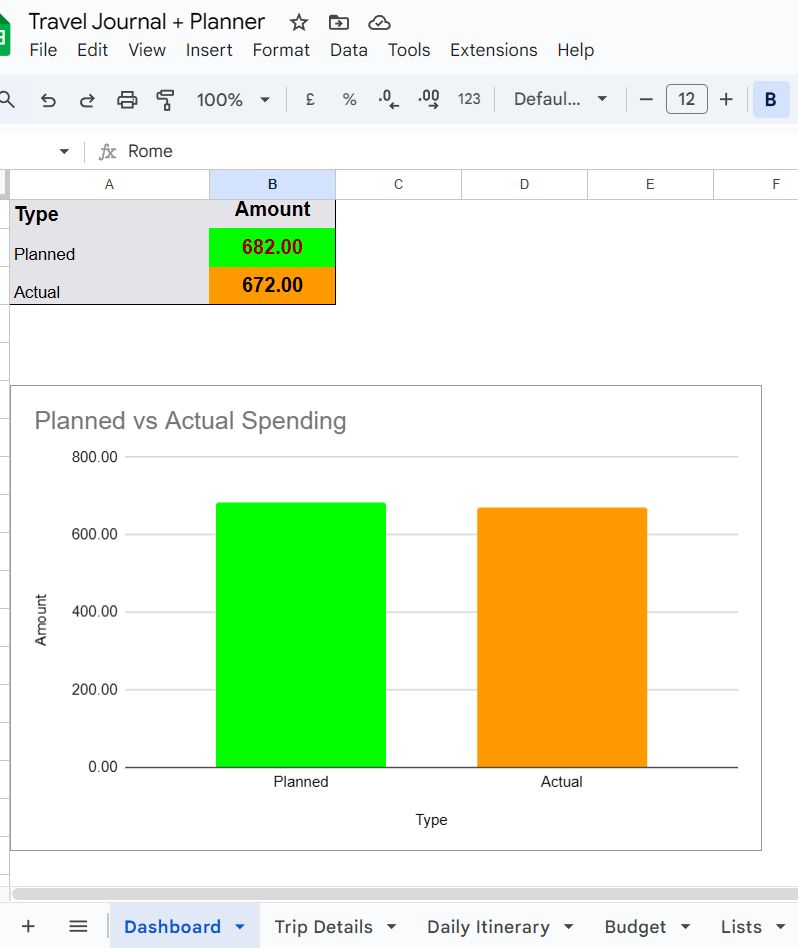Viewport: 798px width, 949px height.
Task: Select column C header
Action: pos(398,185)
